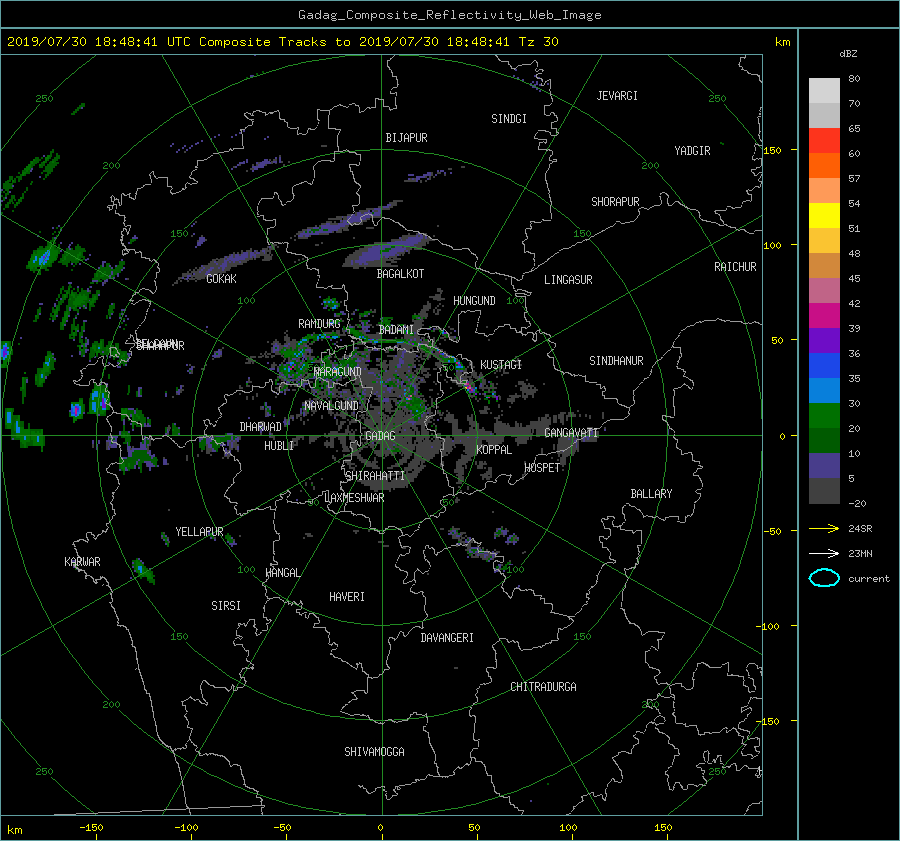Click the SINDHANUR city label
Viewport: 900px width, 841px height.
point(616,361)
